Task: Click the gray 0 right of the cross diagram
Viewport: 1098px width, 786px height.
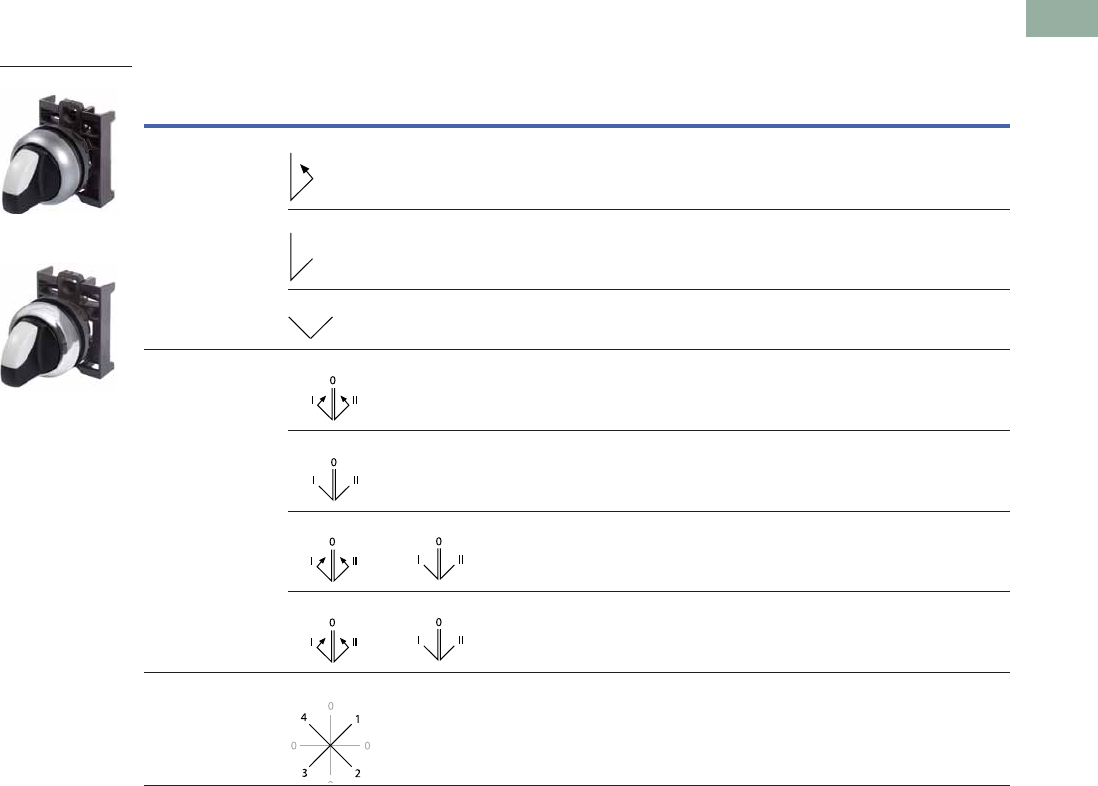Action: pyautogui.click(x=368, y=746)
